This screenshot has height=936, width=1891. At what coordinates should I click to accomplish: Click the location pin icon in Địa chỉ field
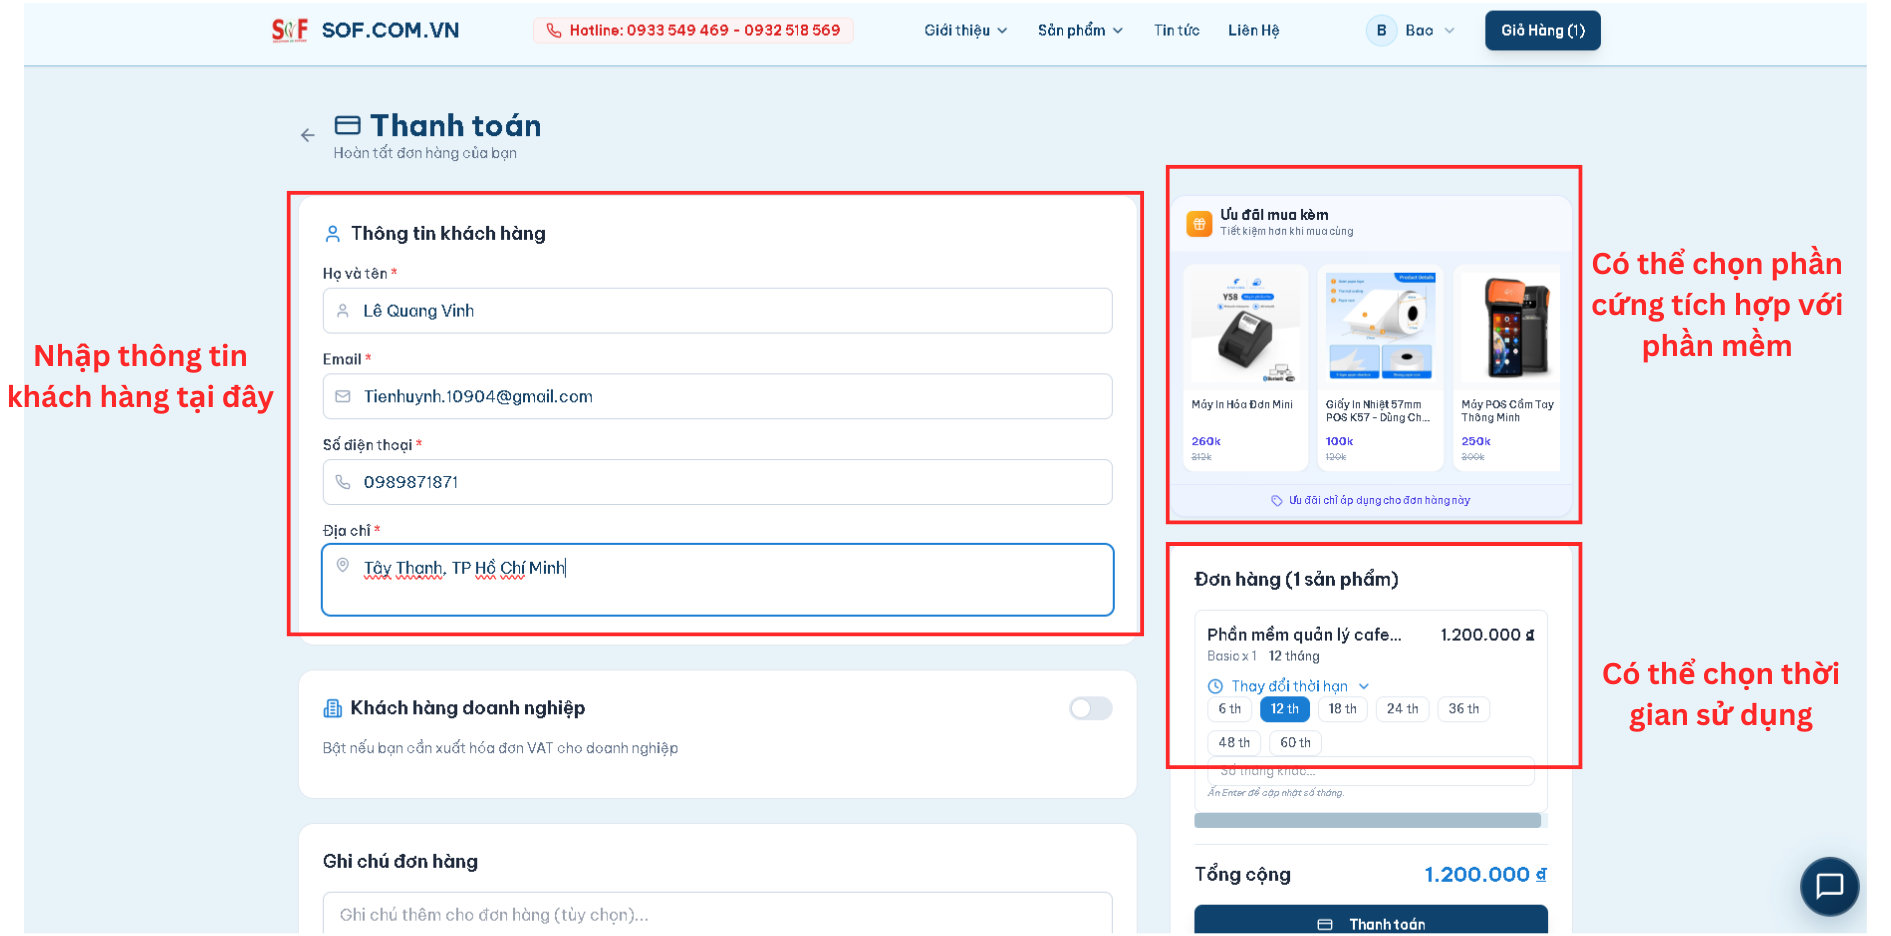[343, 566]
